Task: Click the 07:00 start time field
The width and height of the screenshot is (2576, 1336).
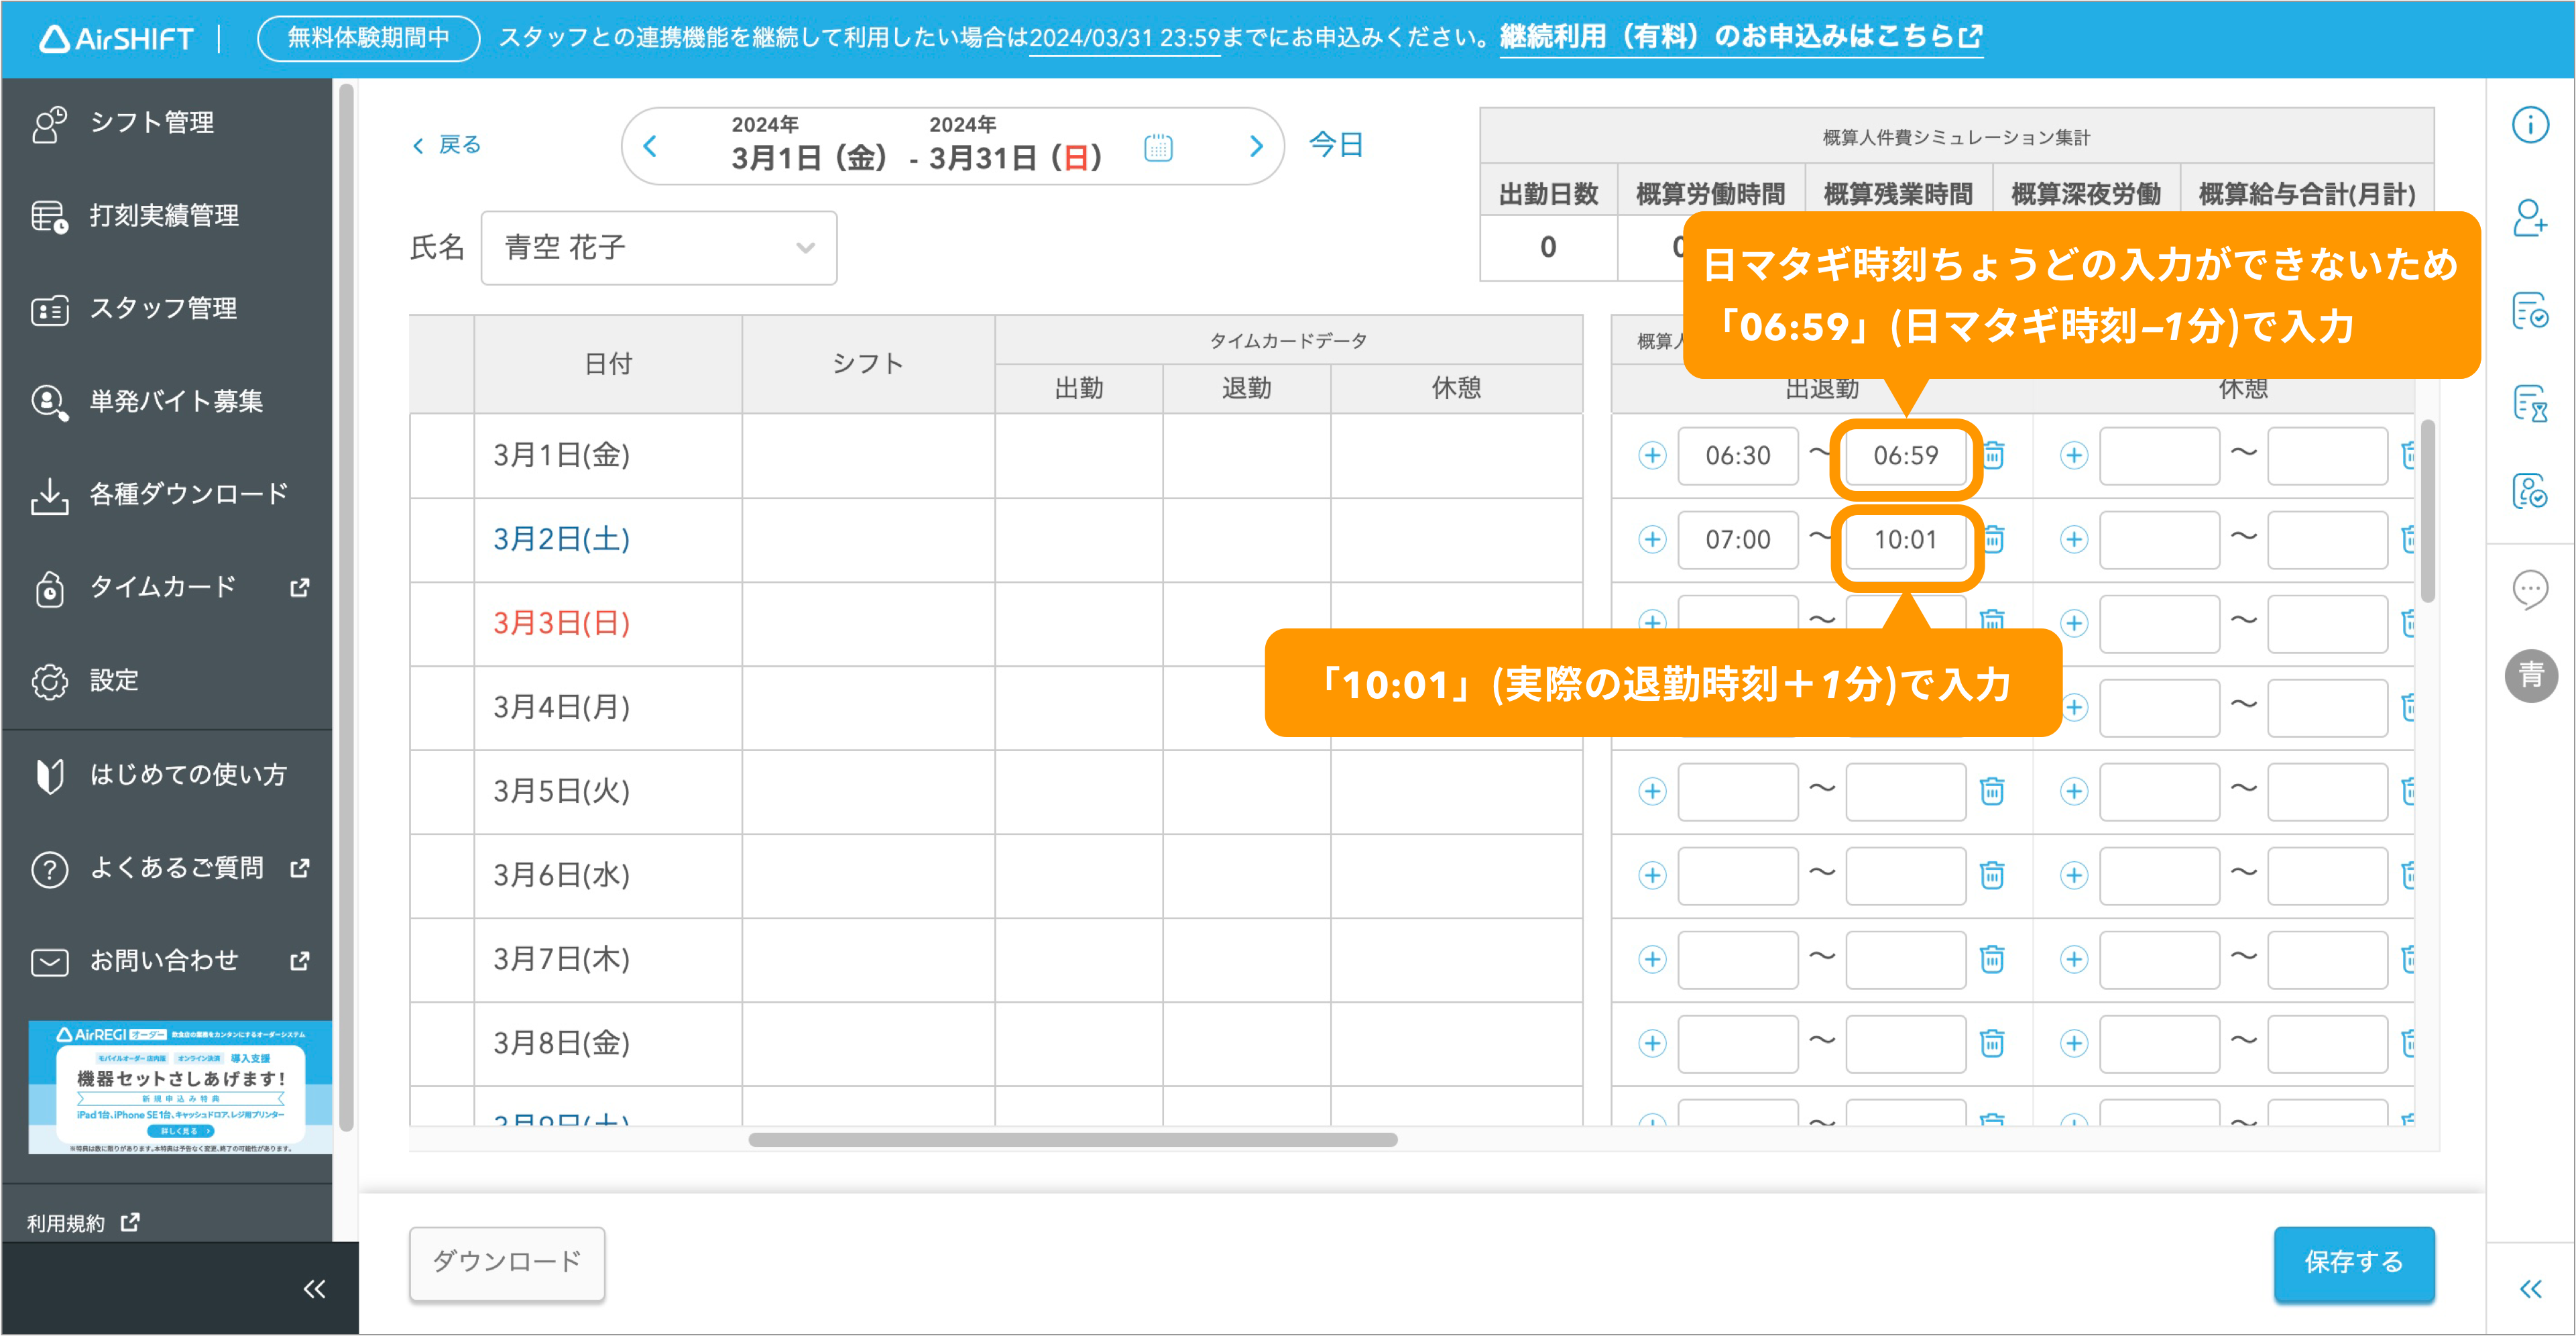Action: coord(1738,540)
